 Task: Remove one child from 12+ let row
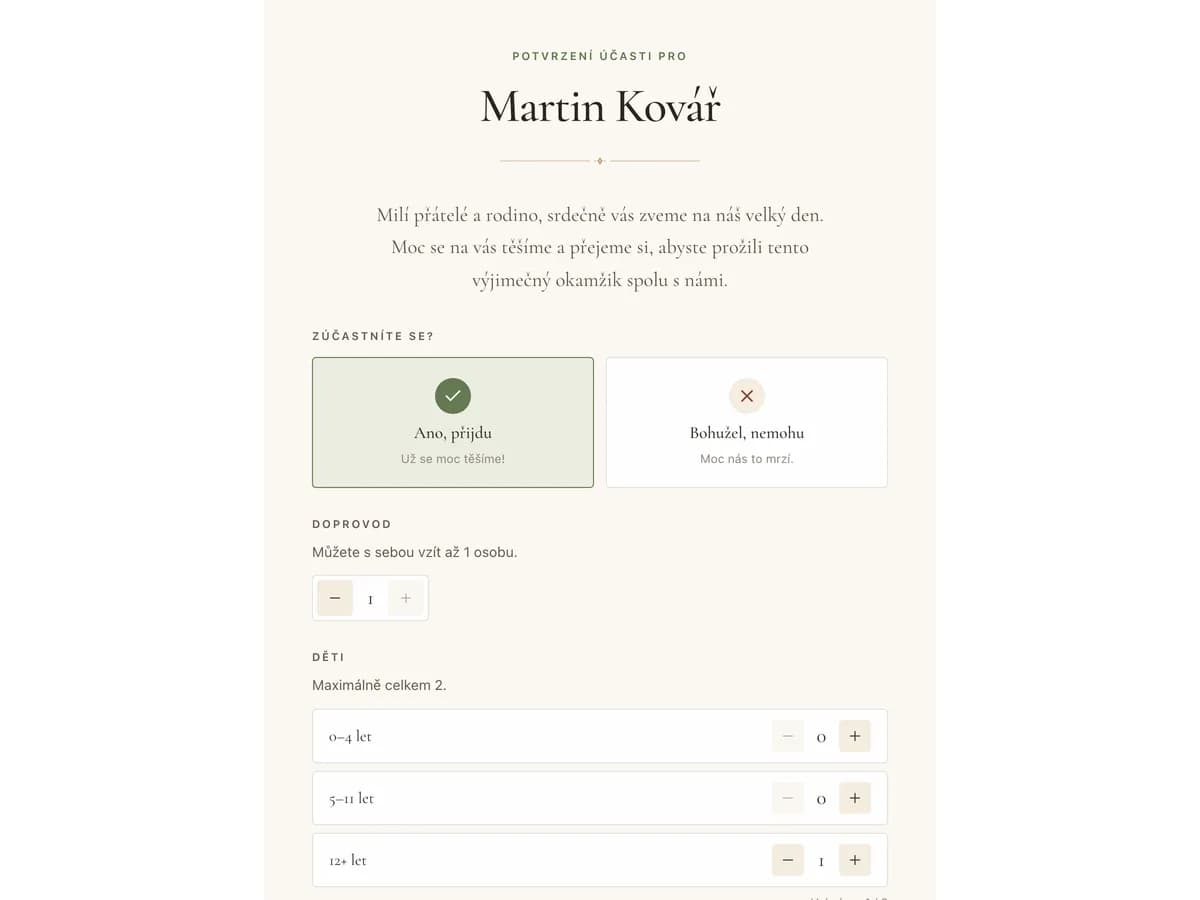click(x=788, y=860)
